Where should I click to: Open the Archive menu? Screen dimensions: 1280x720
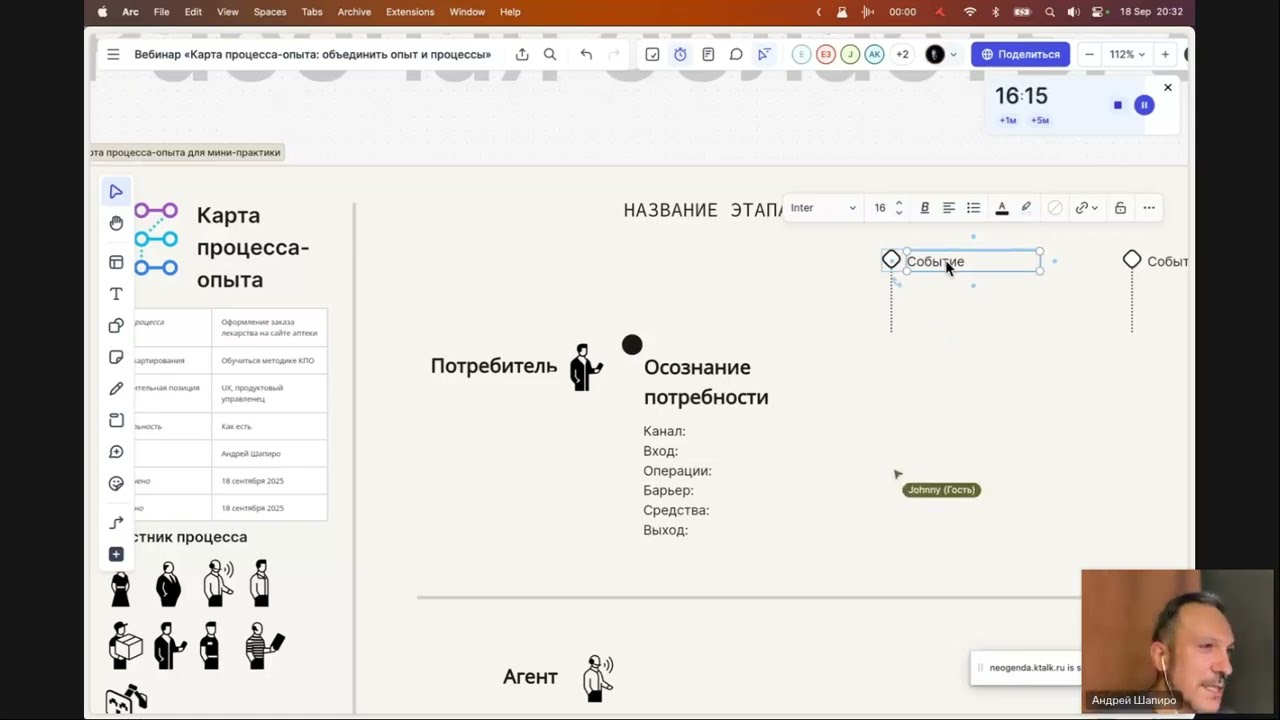(354, 12)
